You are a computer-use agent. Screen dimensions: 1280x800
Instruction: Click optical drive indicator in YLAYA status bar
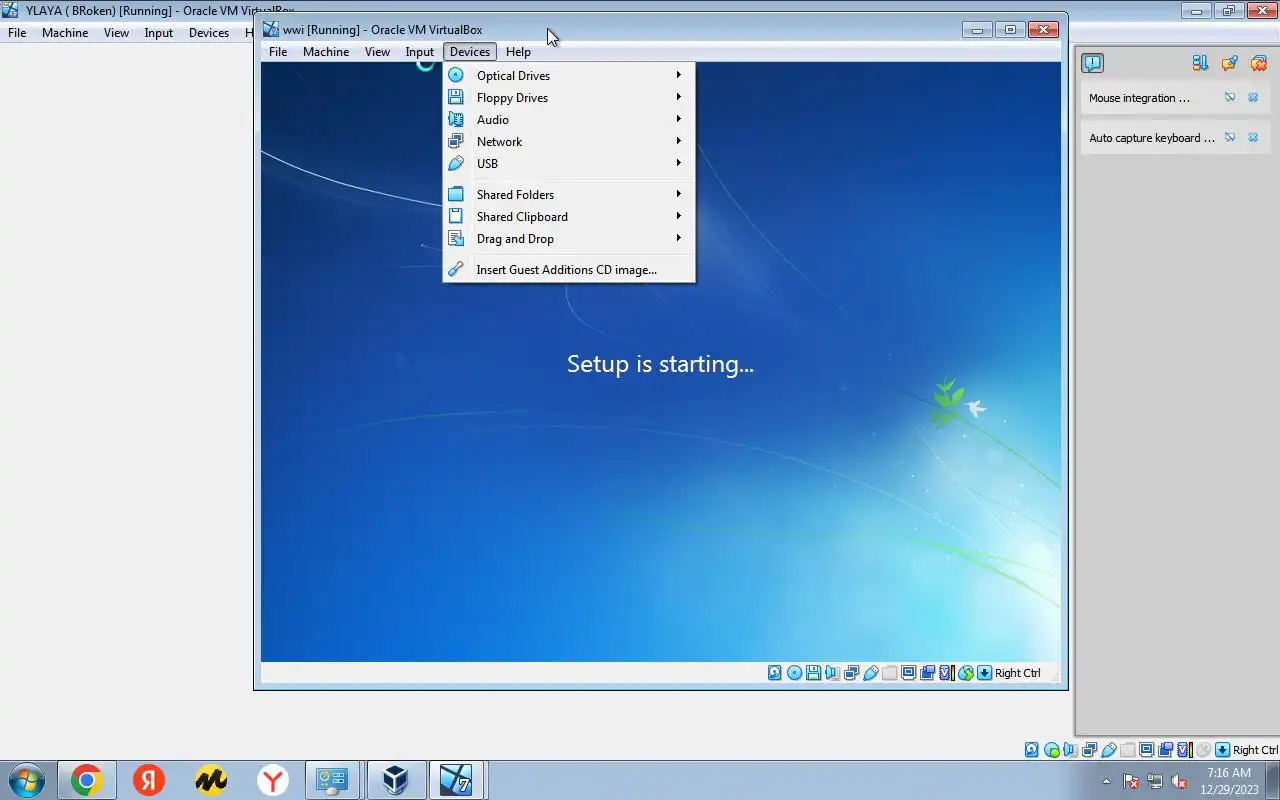click(x=1051, y=750)
